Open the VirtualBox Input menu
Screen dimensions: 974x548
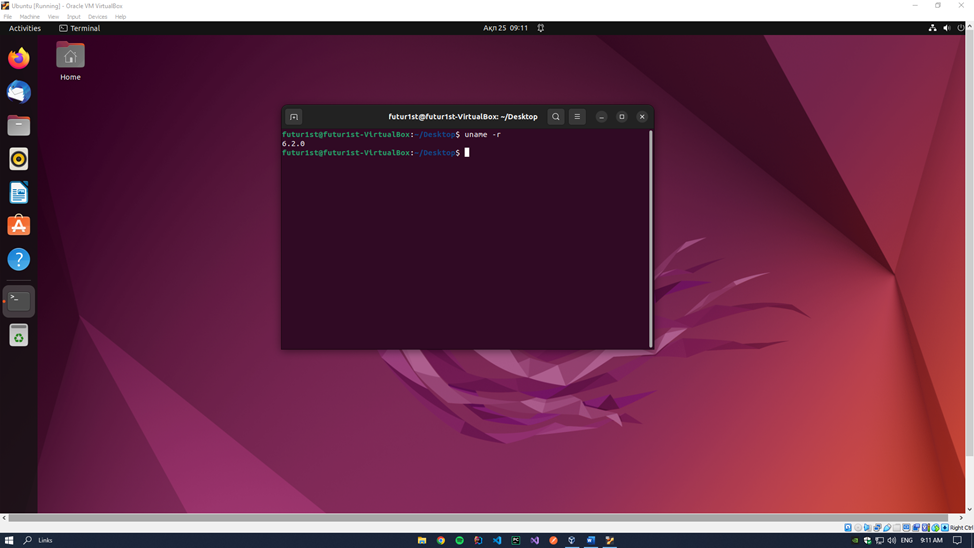73,17
